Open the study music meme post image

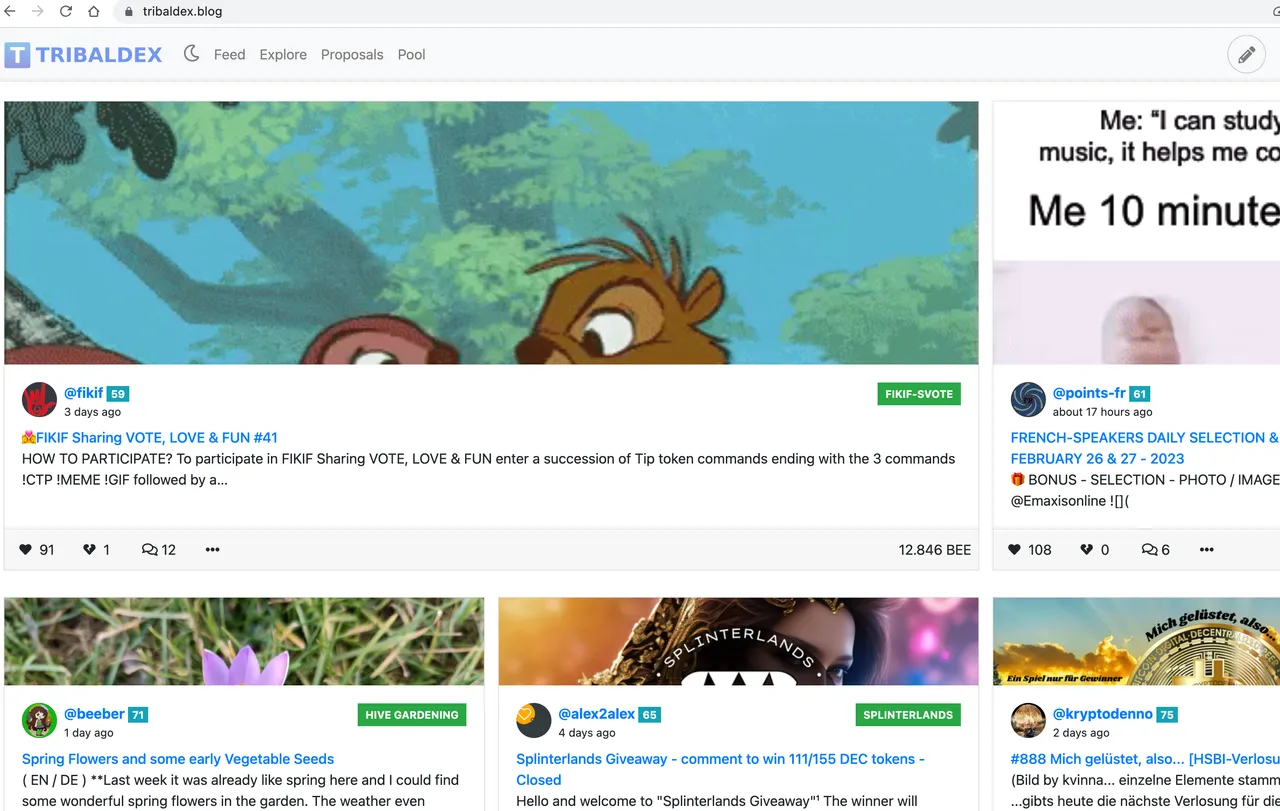point(1137,233)
